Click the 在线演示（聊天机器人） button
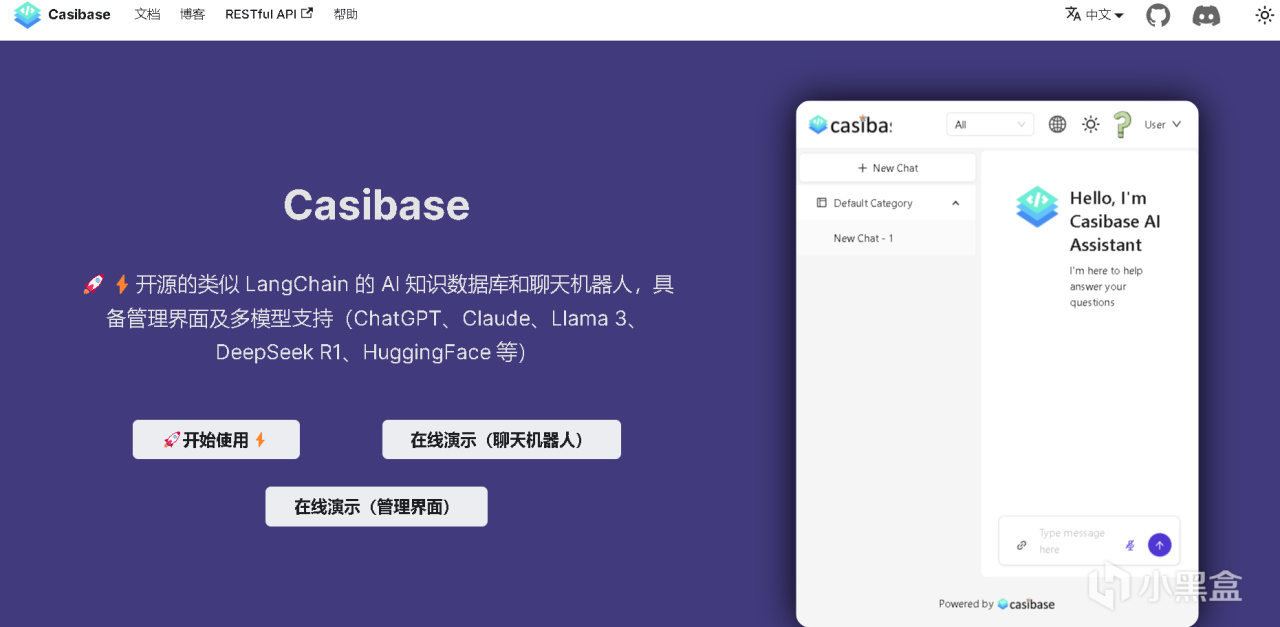 501,440
